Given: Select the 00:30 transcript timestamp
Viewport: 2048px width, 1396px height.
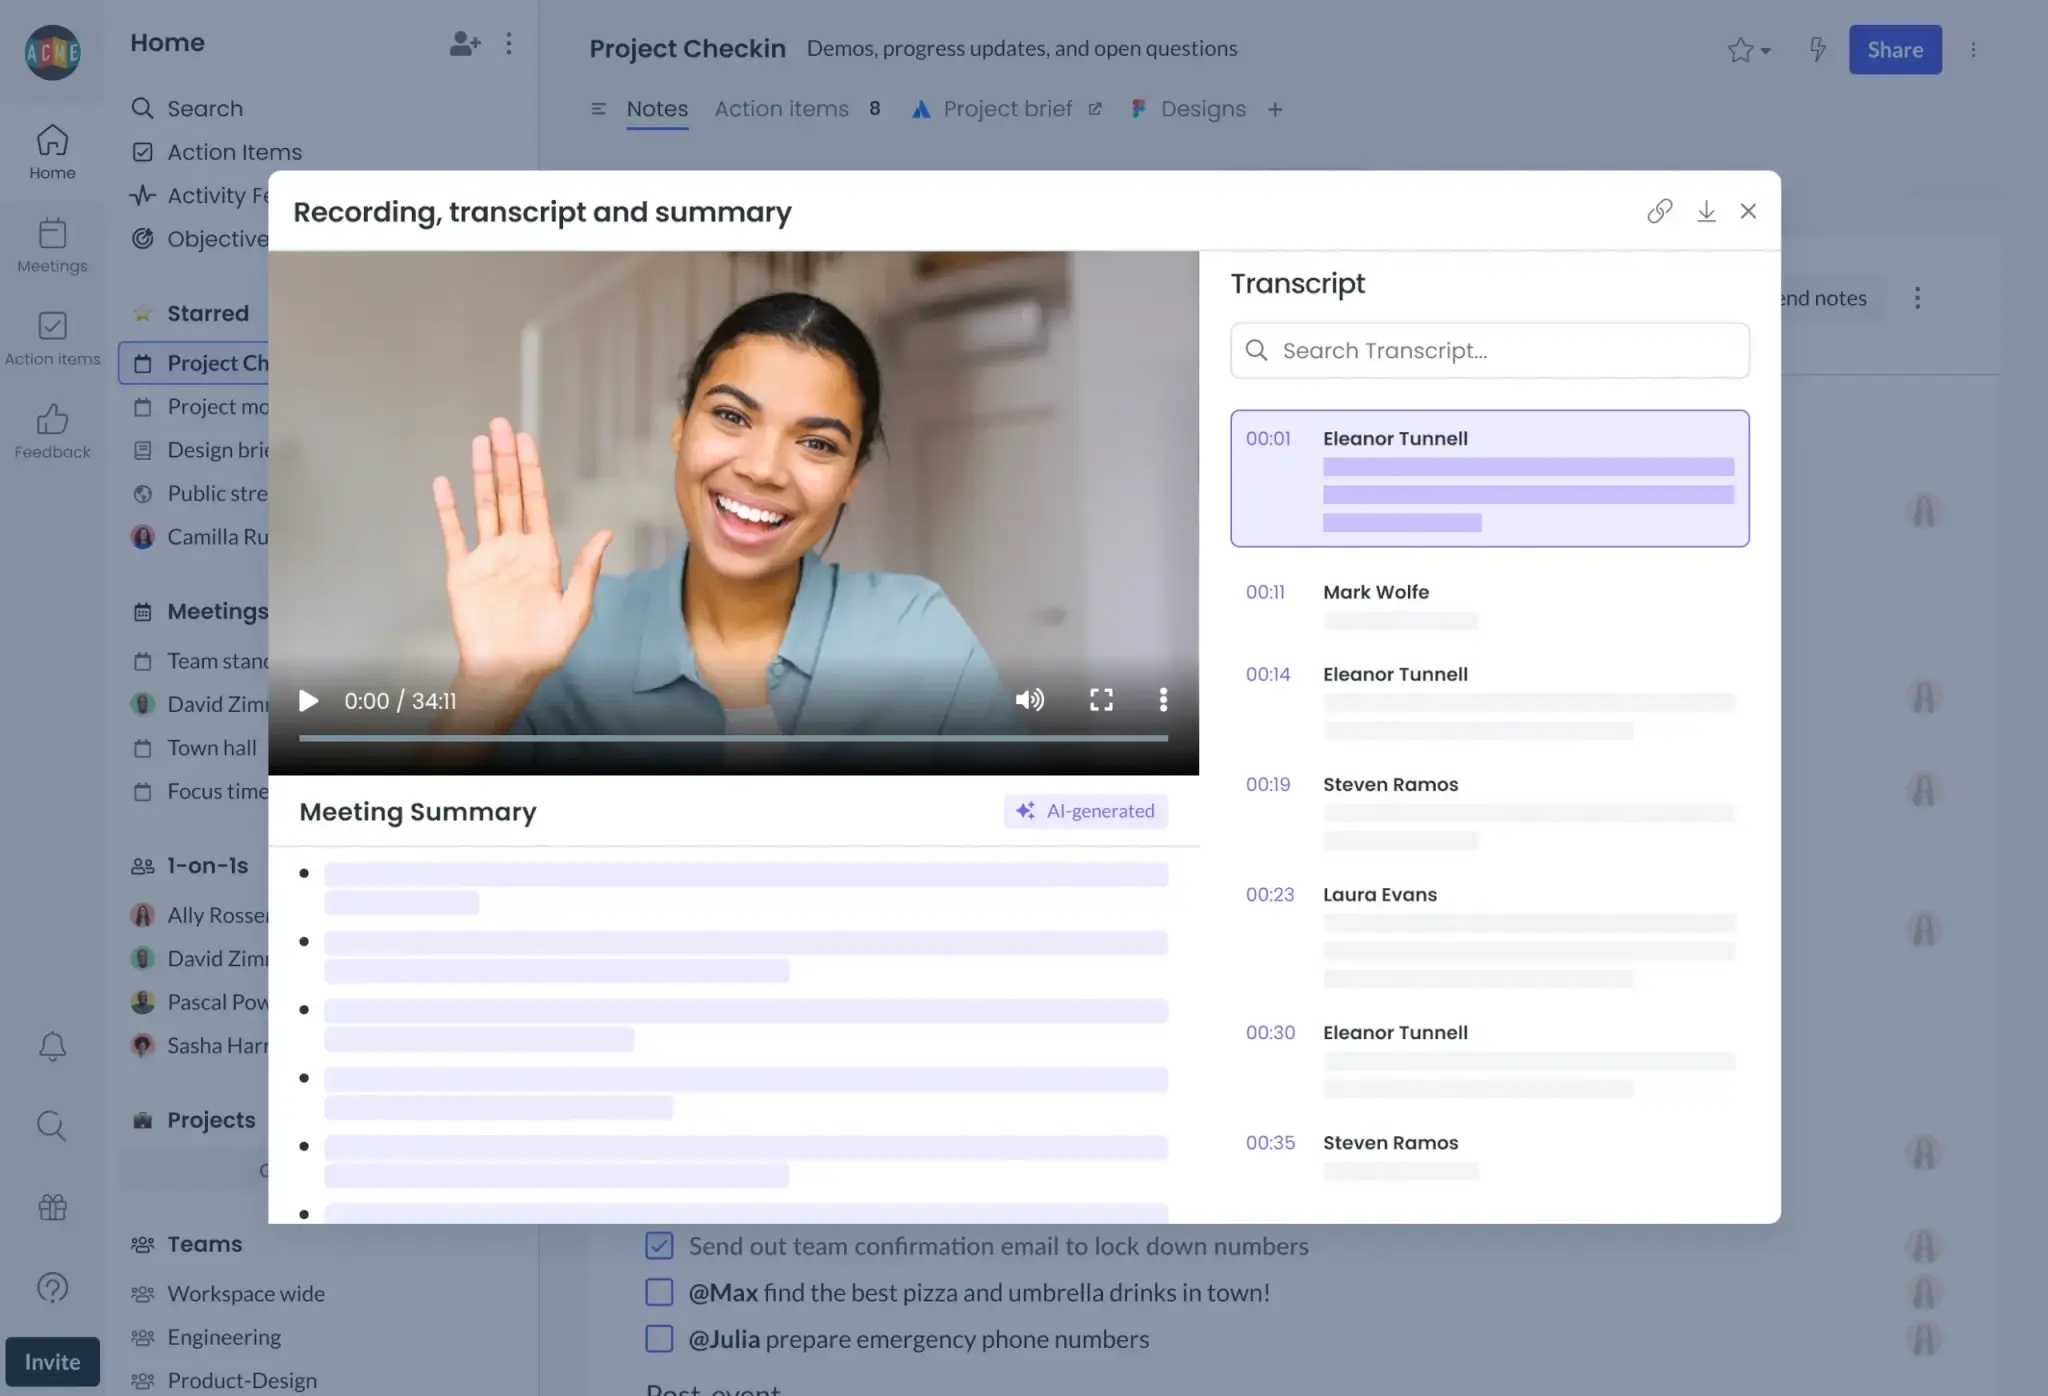Looking at the screenshot, I should click(x=1270, y=1032).
